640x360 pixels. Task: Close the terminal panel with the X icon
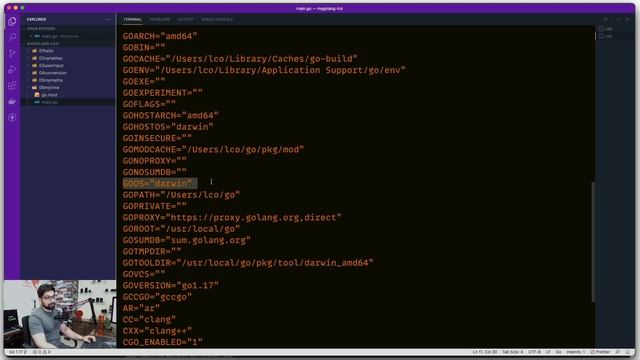(x=627, y=19)
